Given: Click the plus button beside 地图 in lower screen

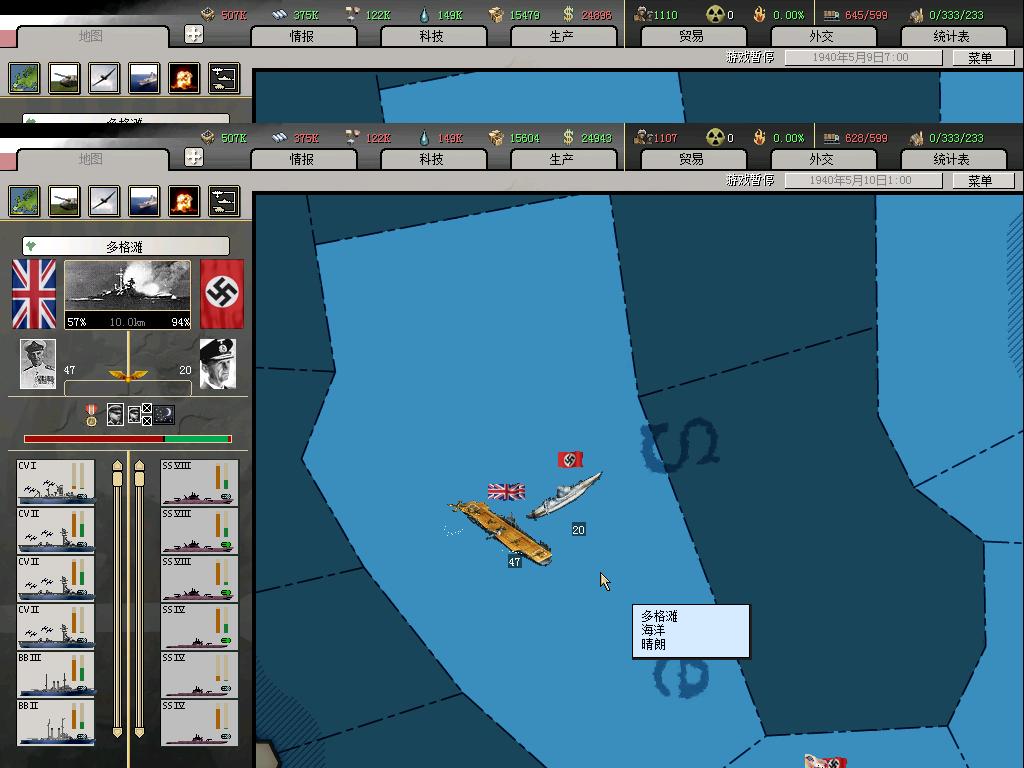Looking at the screenshot, I should (x=194, y=157).
